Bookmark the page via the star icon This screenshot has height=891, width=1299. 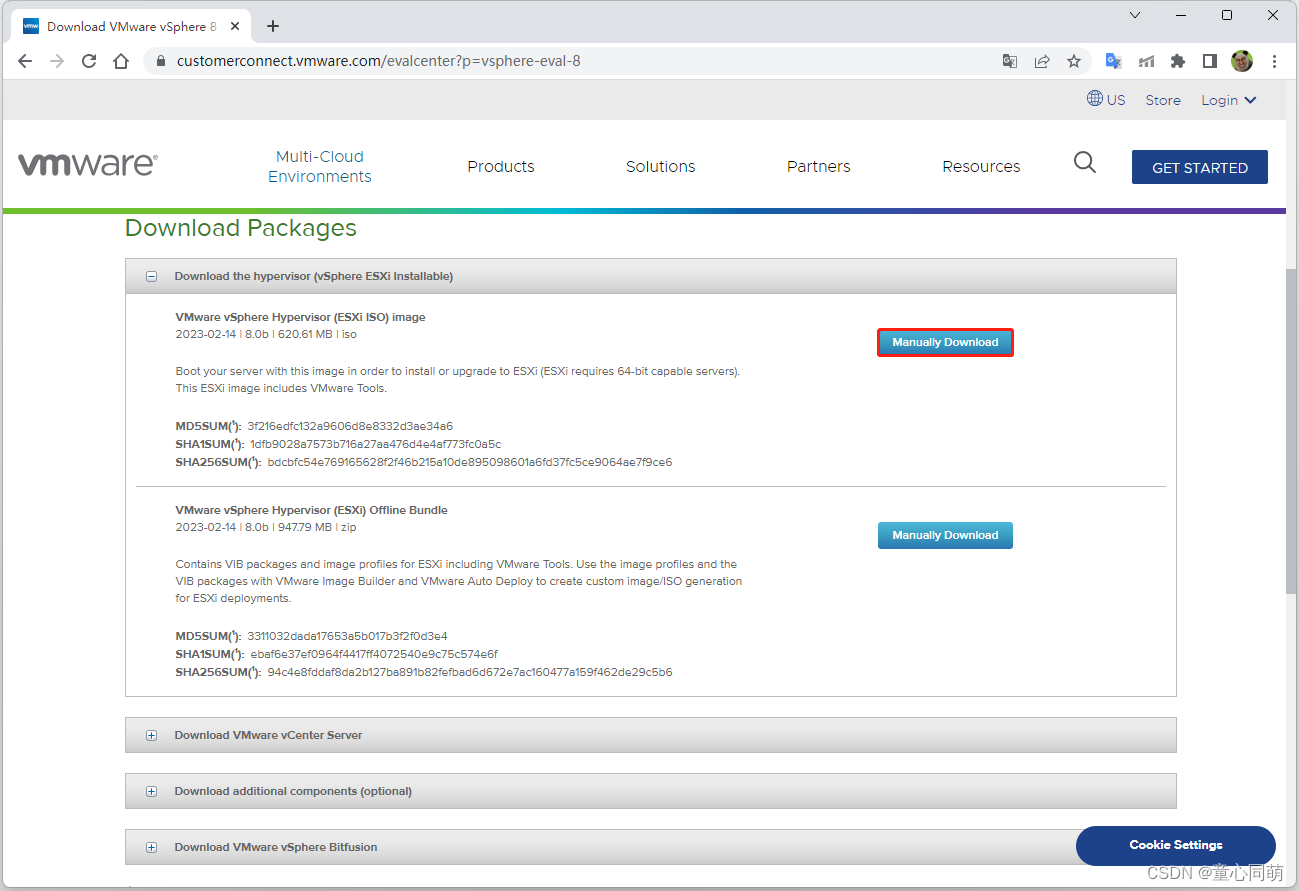pyautogui.click(x=1073, y=61)
